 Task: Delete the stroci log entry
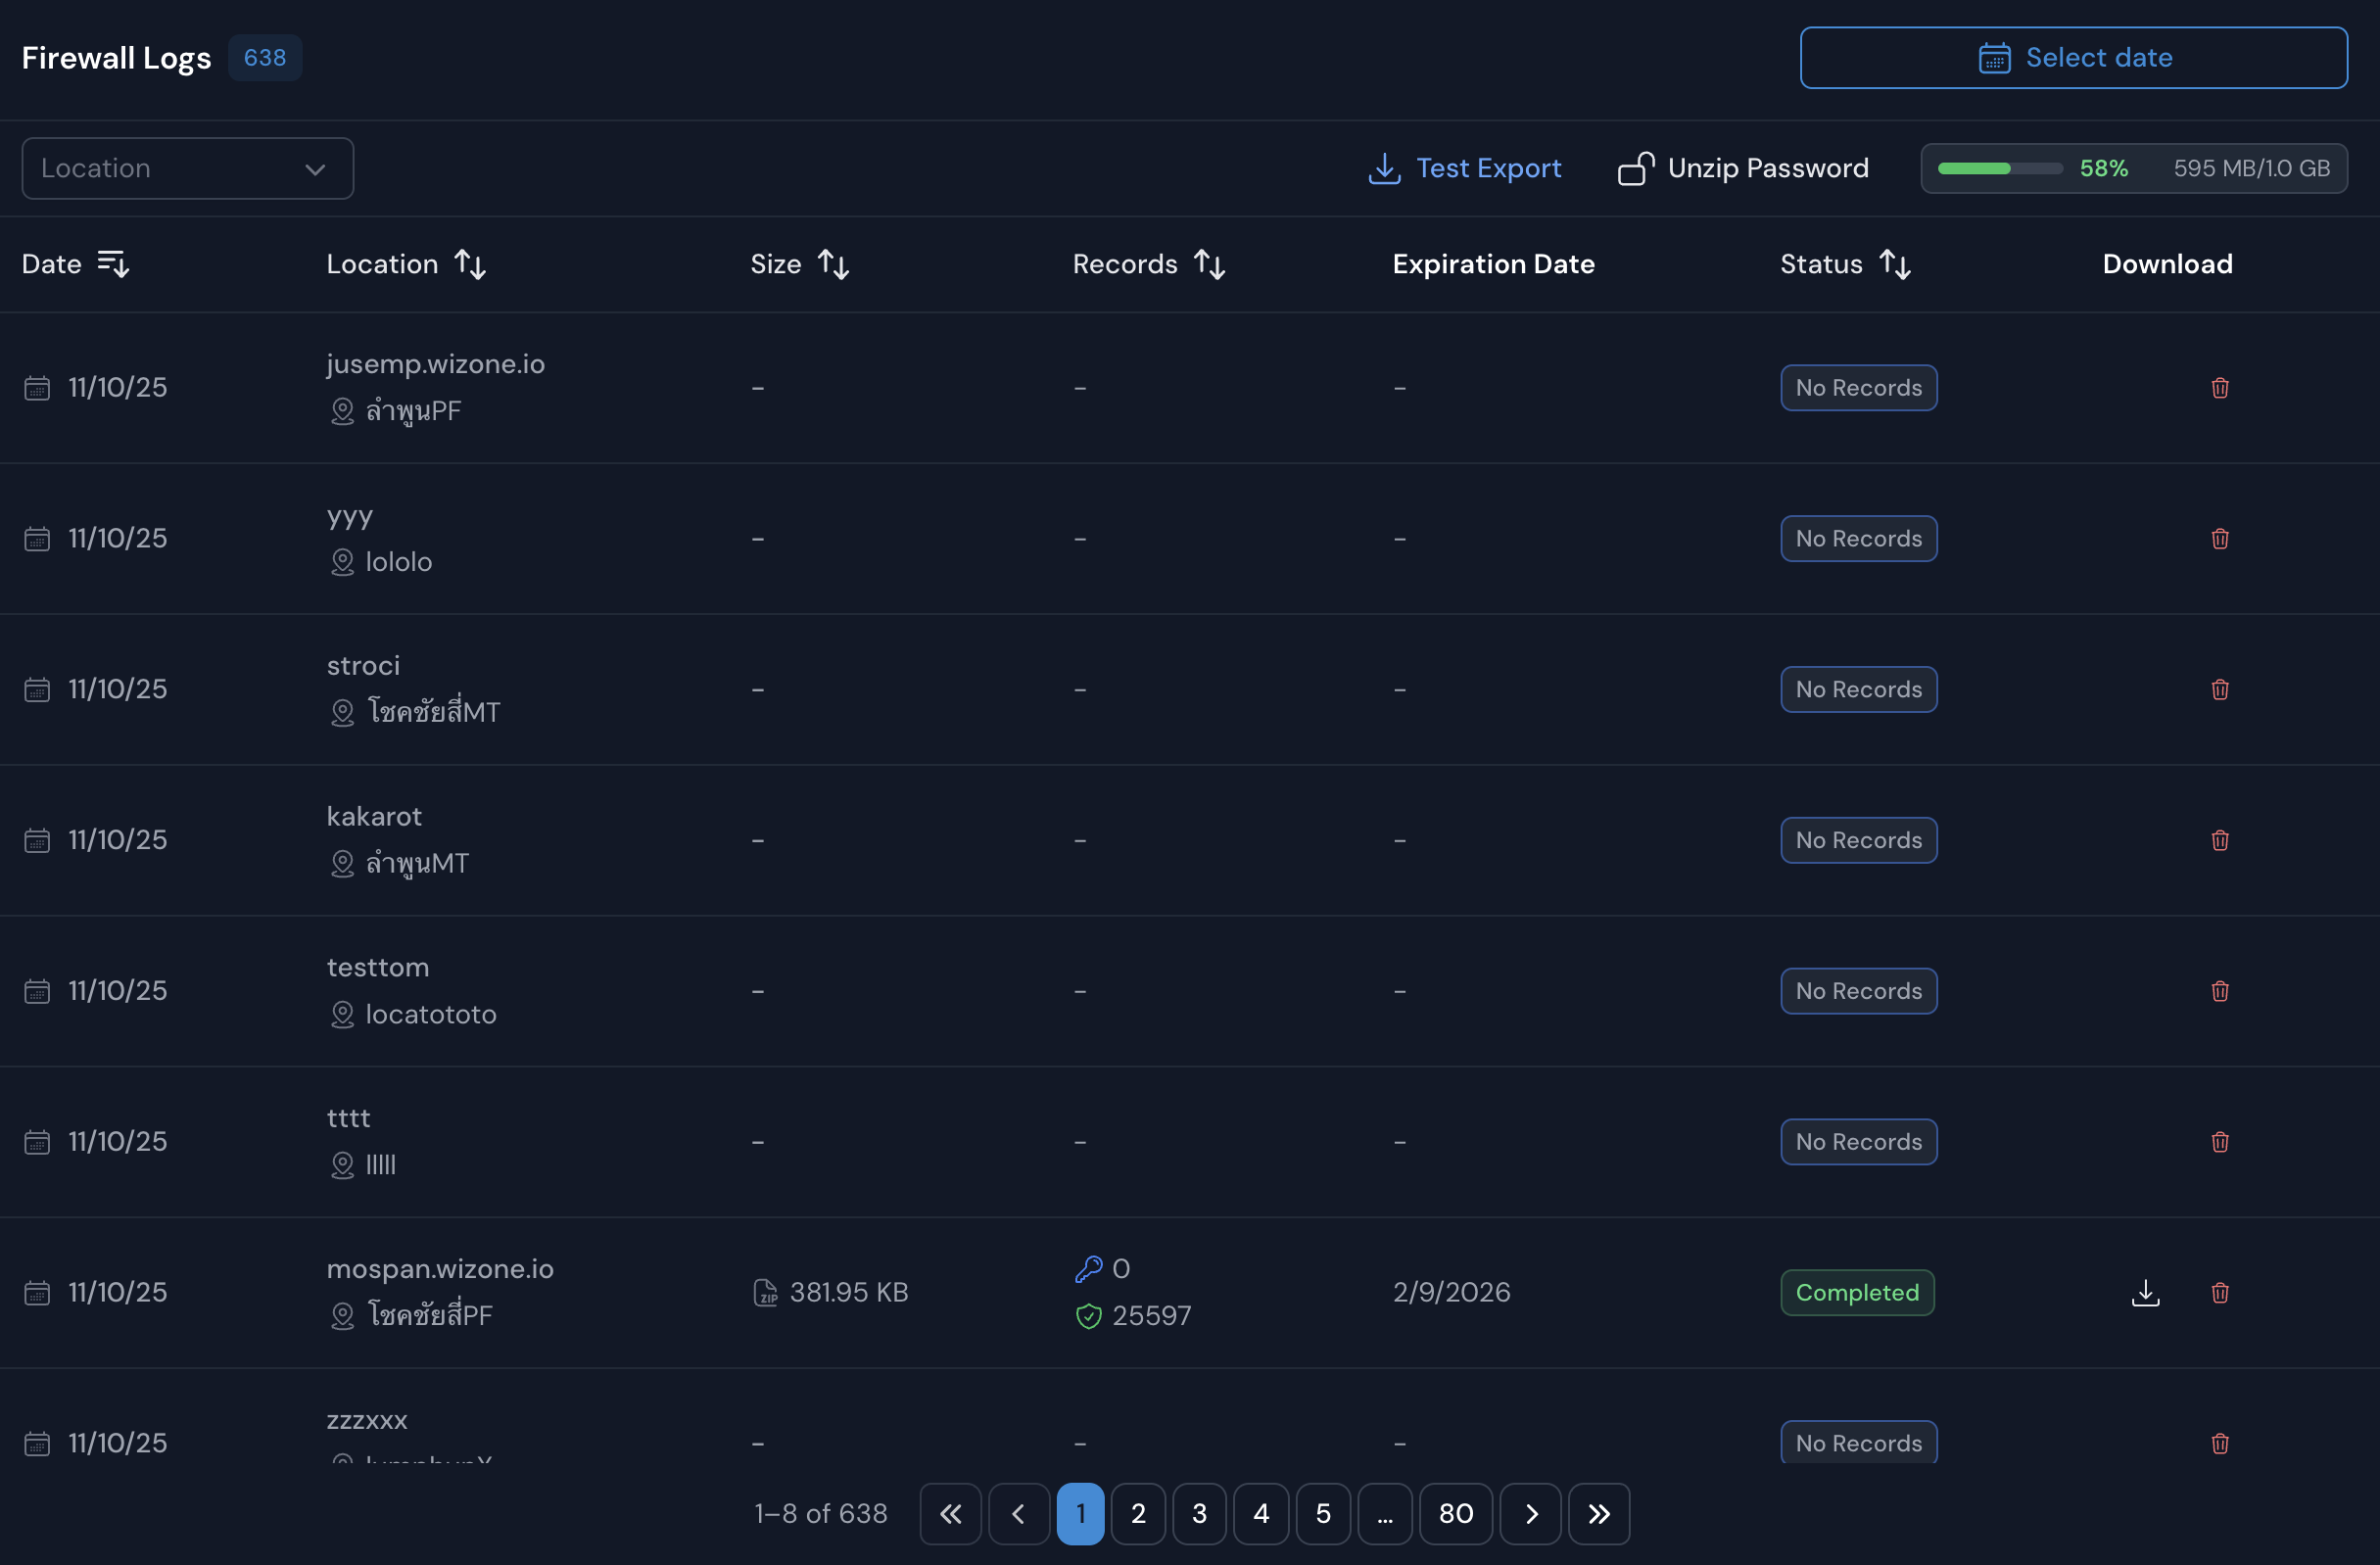(x=2219, y=689)
